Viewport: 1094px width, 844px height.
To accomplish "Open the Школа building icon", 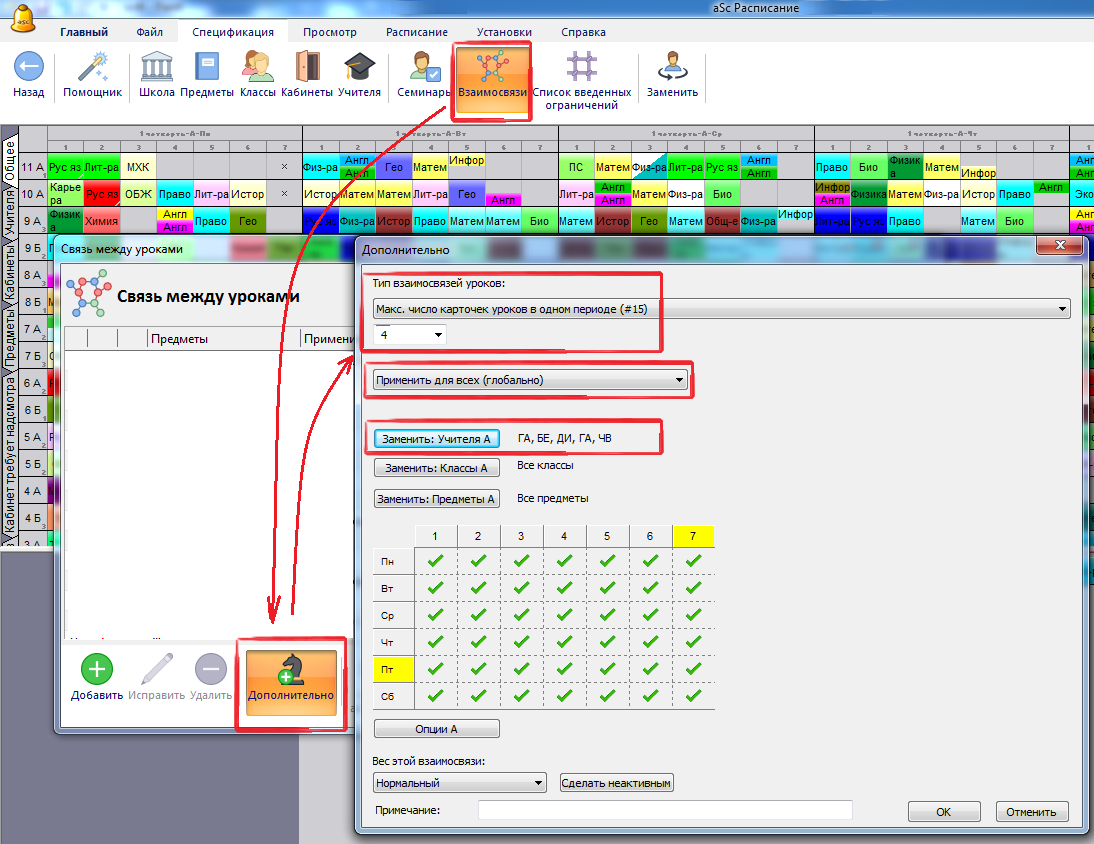I will tap(157, 68).
